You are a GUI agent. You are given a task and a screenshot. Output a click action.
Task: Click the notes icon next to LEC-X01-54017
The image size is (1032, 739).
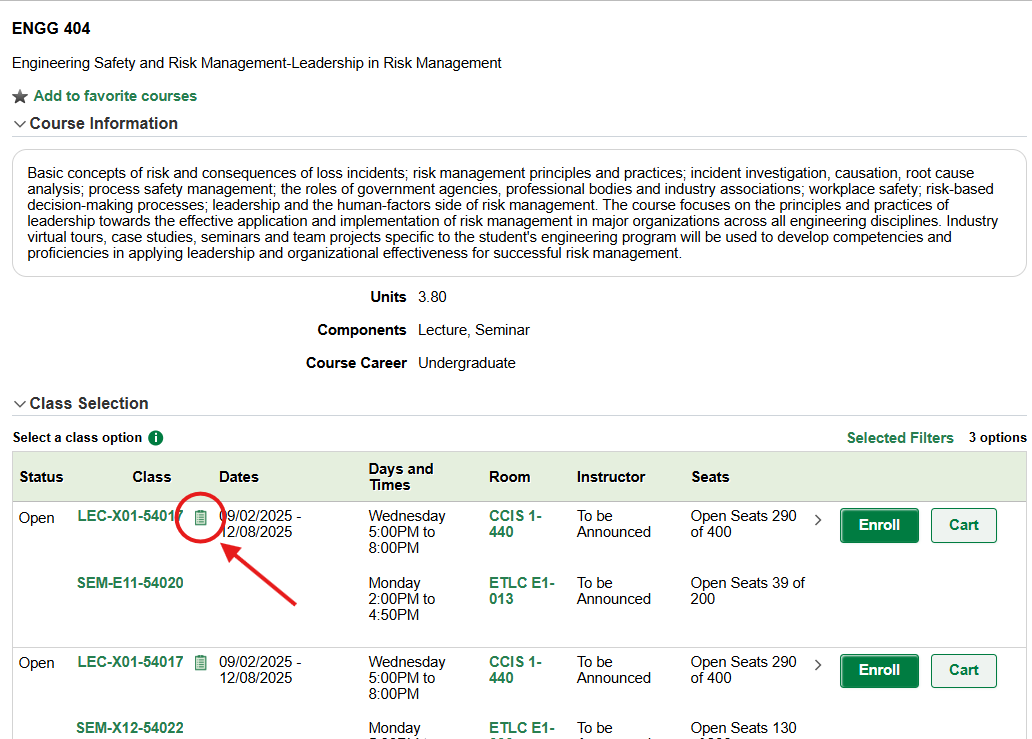point(201,662)
